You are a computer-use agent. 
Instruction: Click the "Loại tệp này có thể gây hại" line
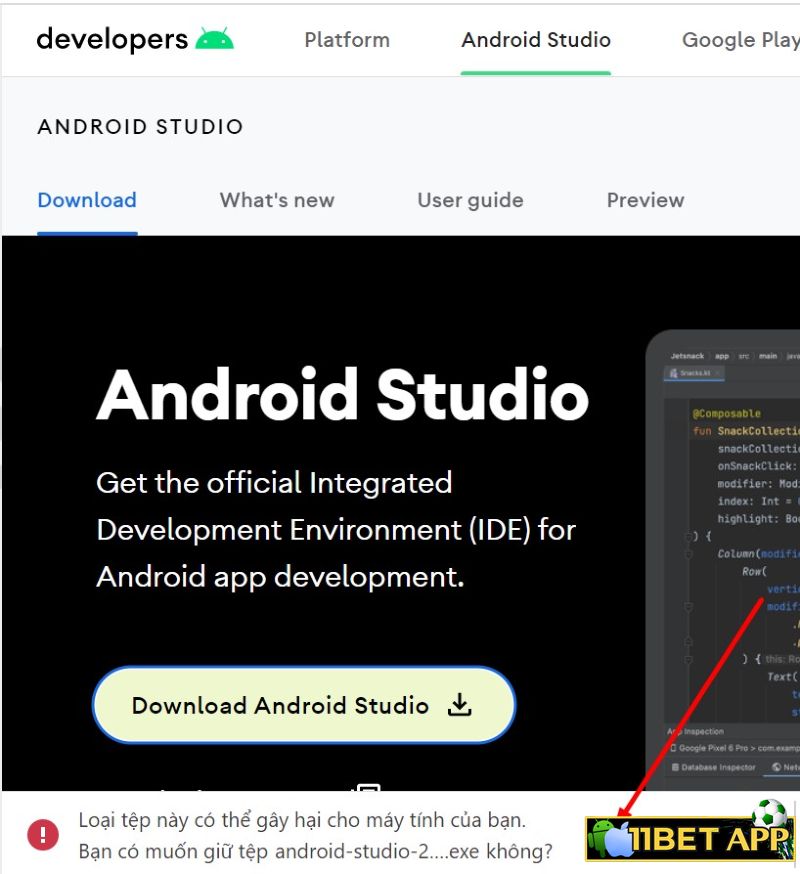pyautogui.click(x=302, y=820)
